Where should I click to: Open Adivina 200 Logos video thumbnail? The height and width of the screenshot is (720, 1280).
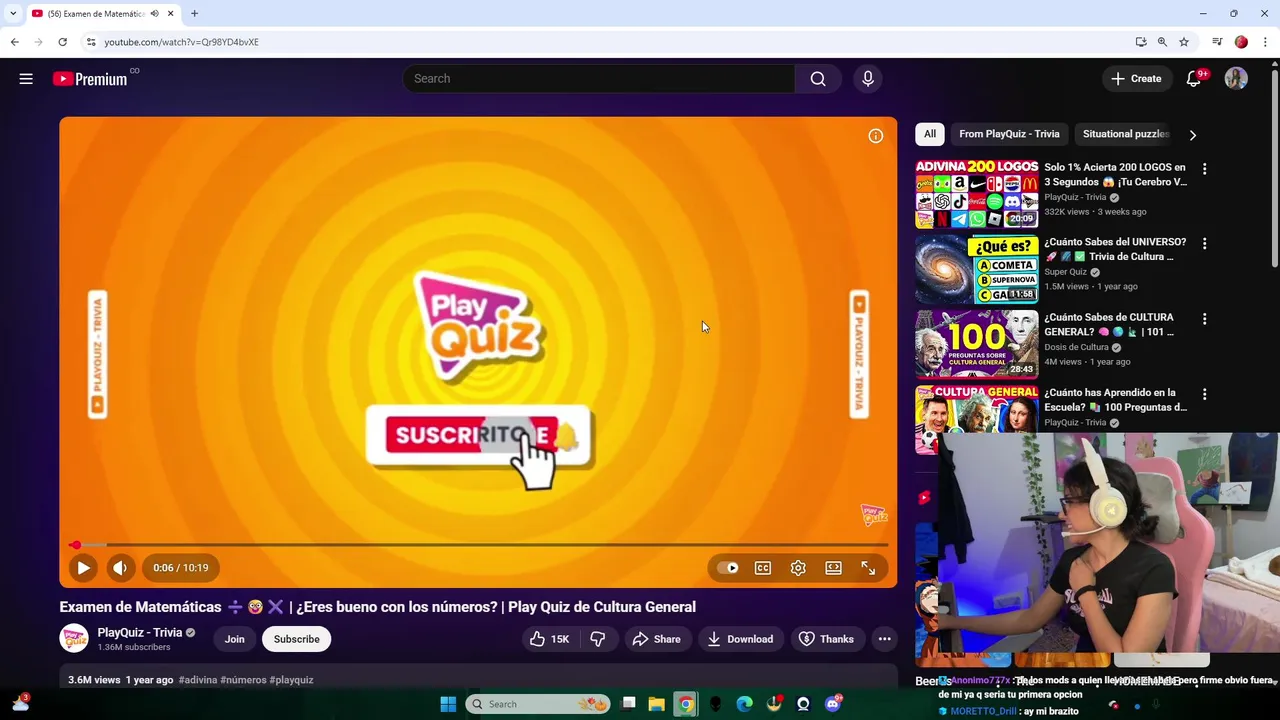977,194
